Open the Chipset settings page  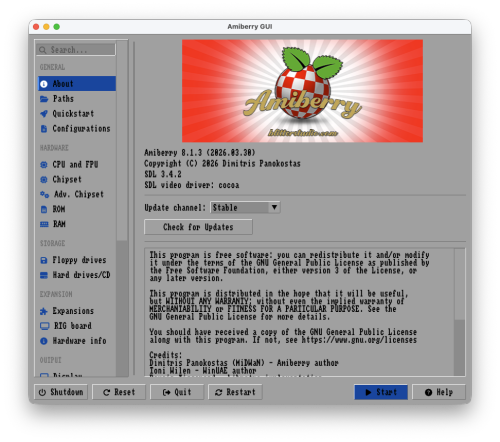[77, 180]
